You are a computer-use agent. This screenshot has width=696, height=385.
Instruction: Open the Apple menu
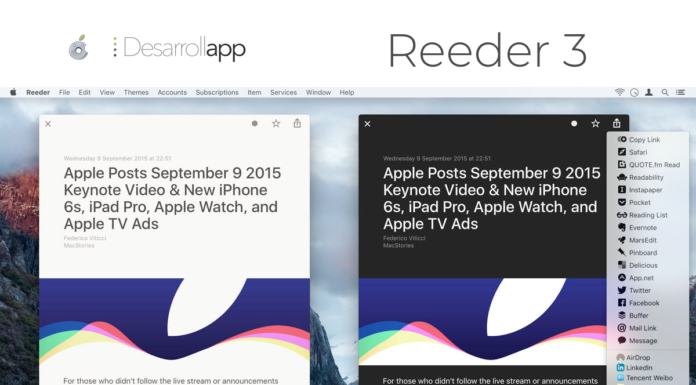[x=13, y=92]
